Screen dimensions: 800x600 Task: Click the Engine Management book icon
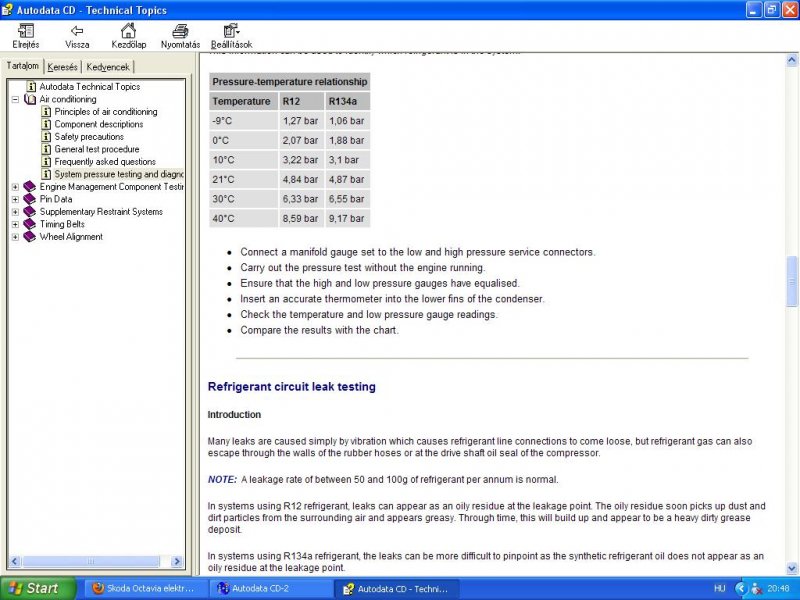[30, 187]
